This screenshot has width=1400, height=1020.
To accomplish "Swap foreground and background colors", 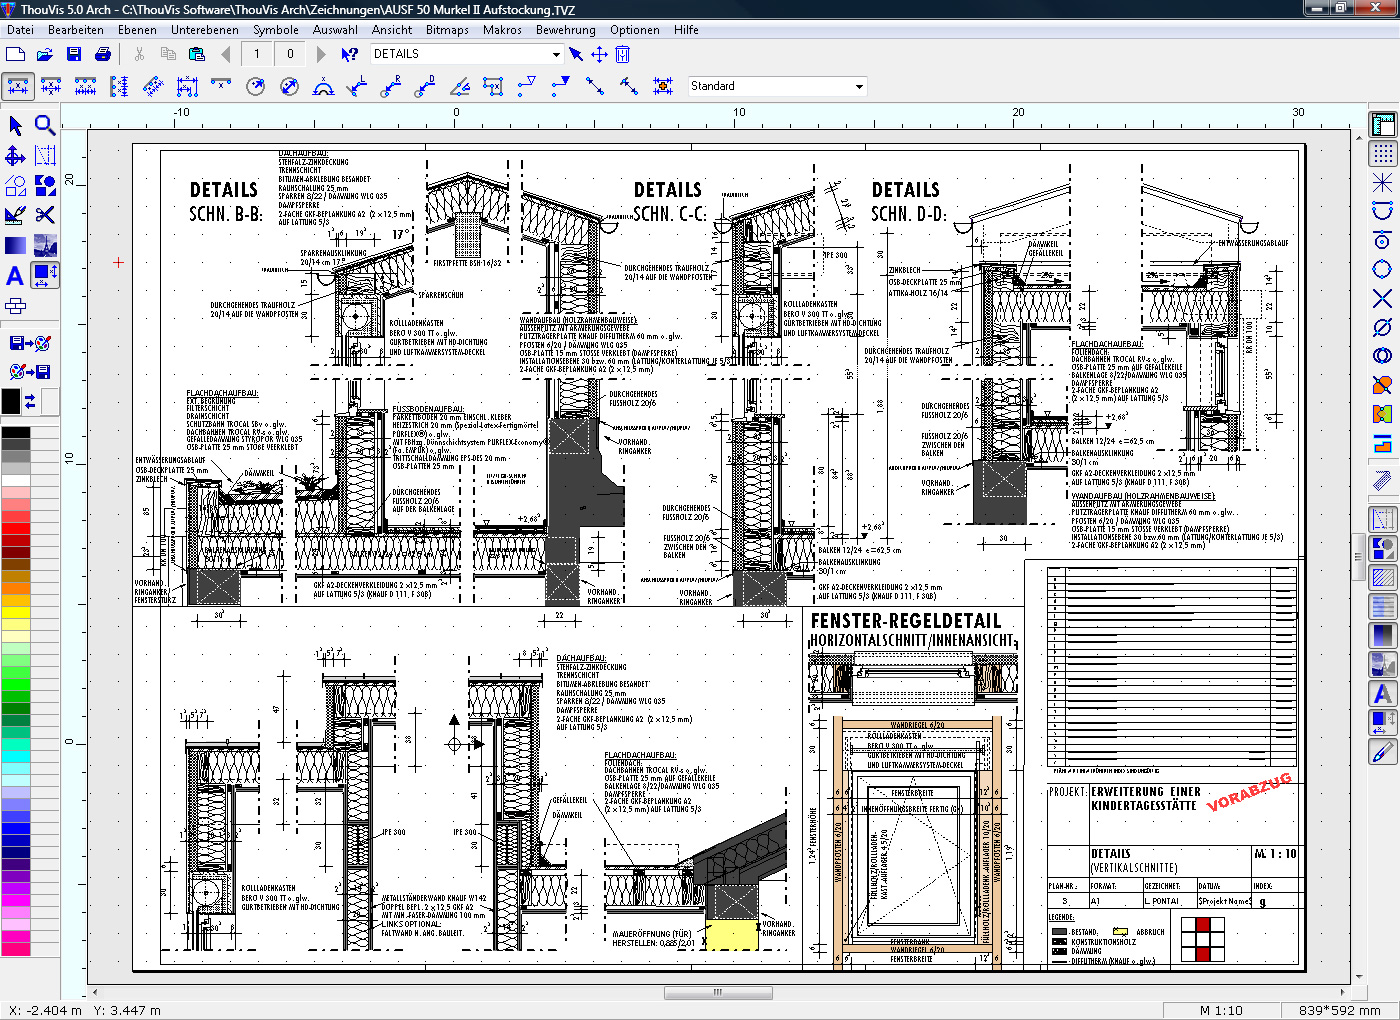I will pos(30,402).
